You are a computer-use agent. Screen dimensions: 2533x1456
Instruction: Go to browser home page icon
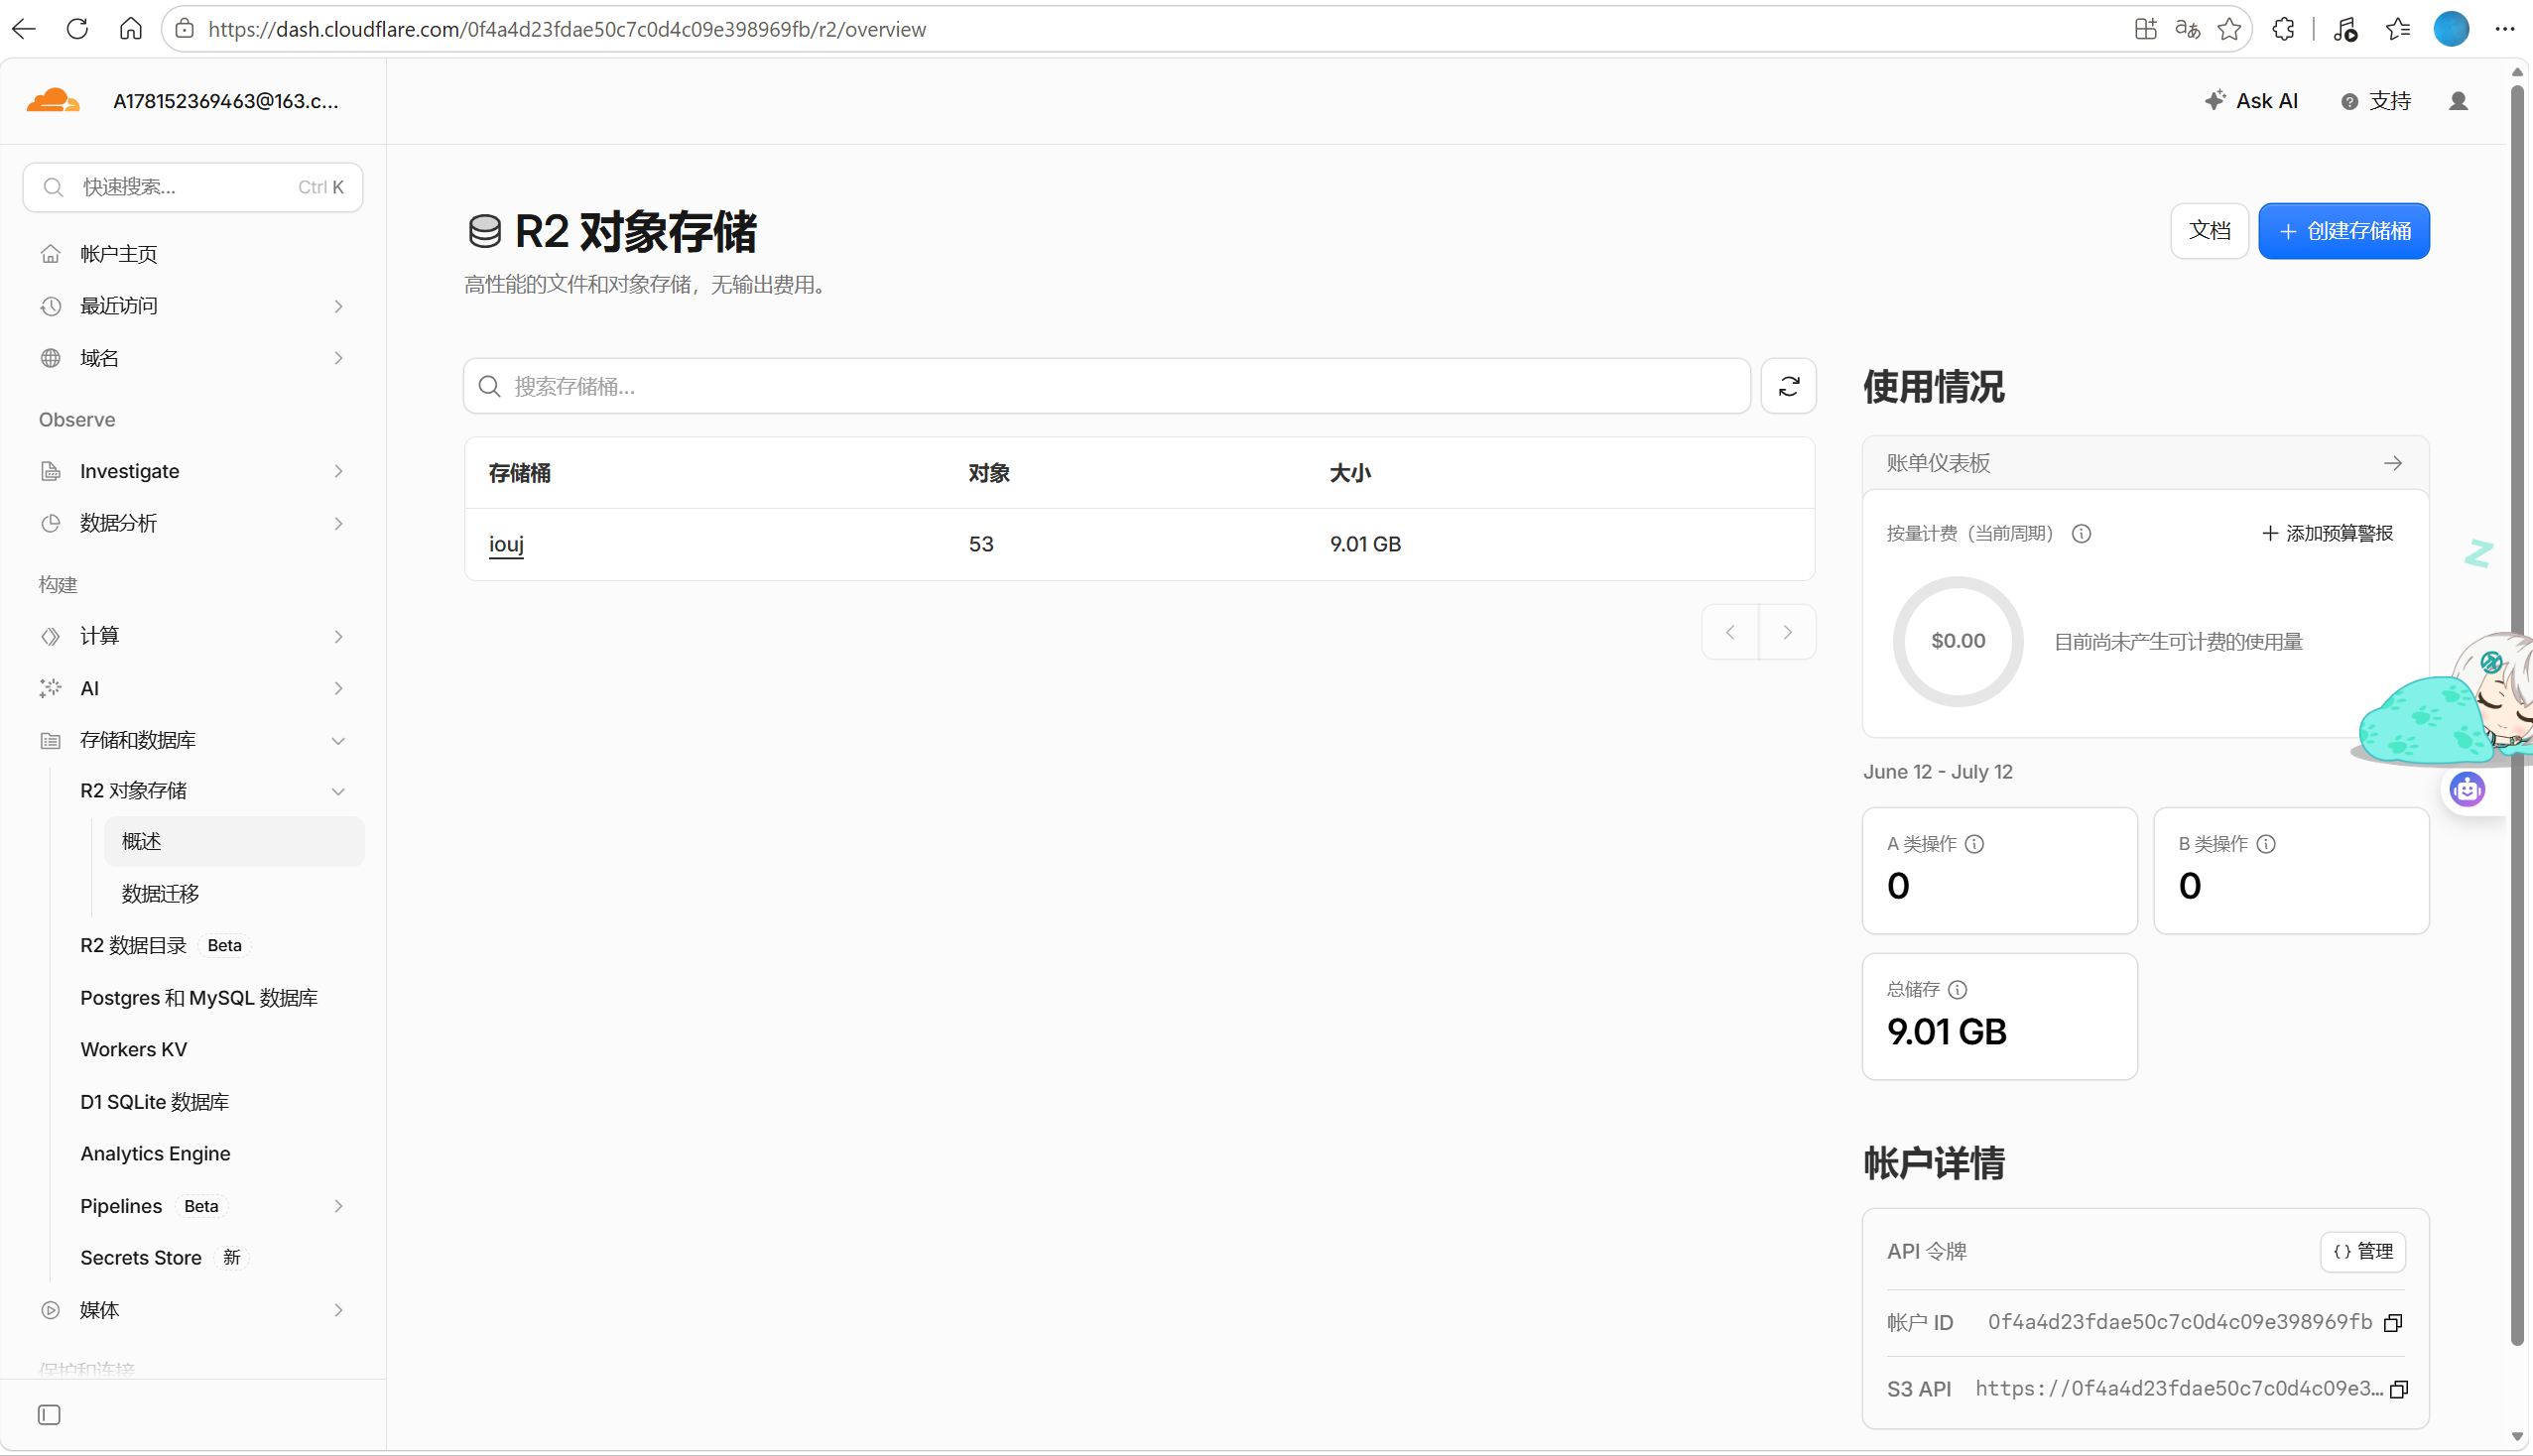tap(130, 29)
